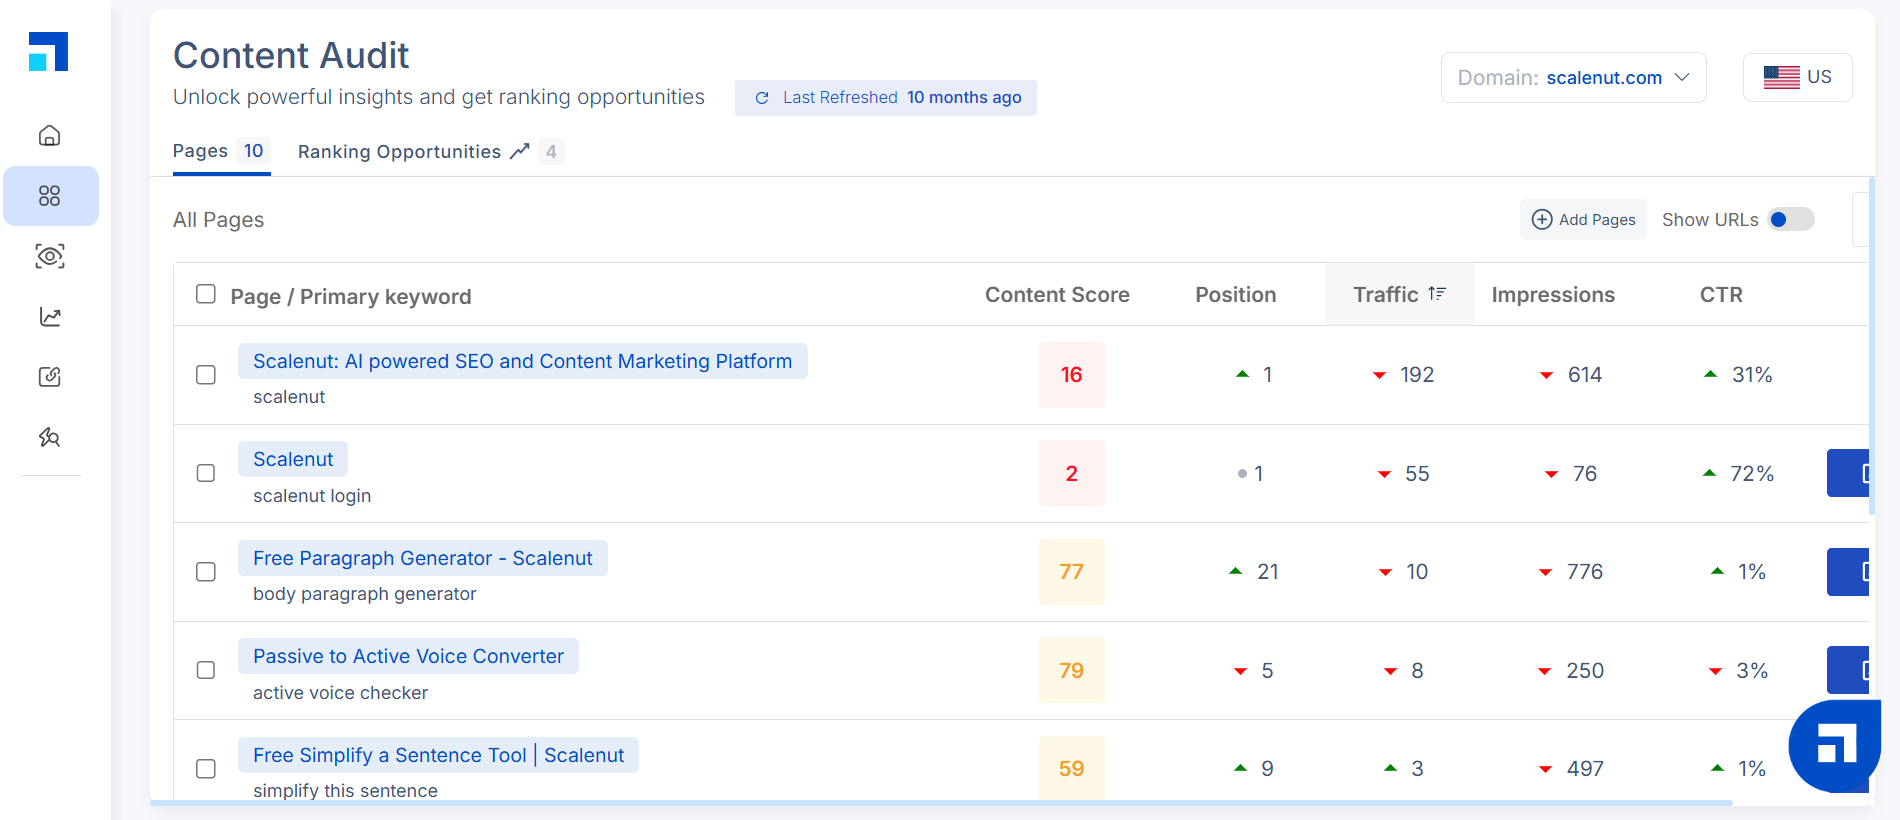Open the US country selector
Screen dimensions: 1900x820
tap(1797, 77)
